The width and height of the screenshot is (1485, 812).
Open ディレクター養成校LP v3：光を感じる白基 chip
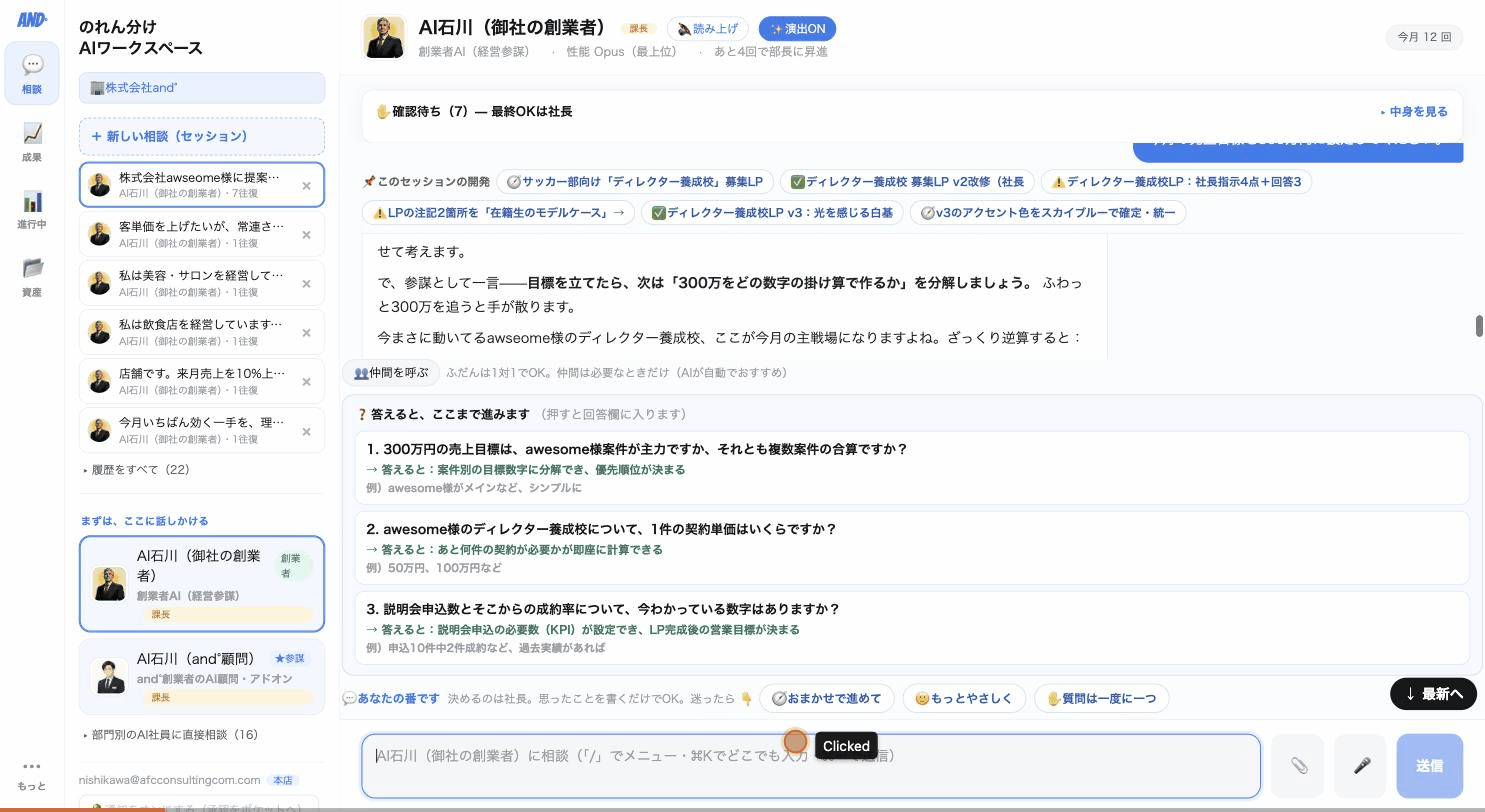pyautogui.click(x=772, y=213)
